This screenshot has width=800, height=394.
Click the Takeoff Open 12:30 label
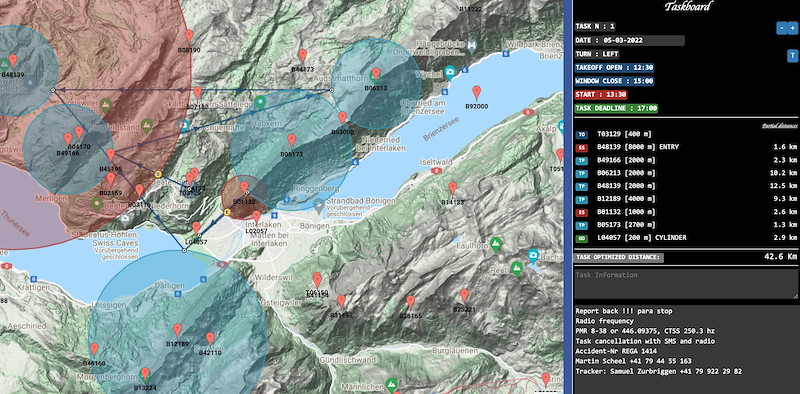[x=615, y=67]
